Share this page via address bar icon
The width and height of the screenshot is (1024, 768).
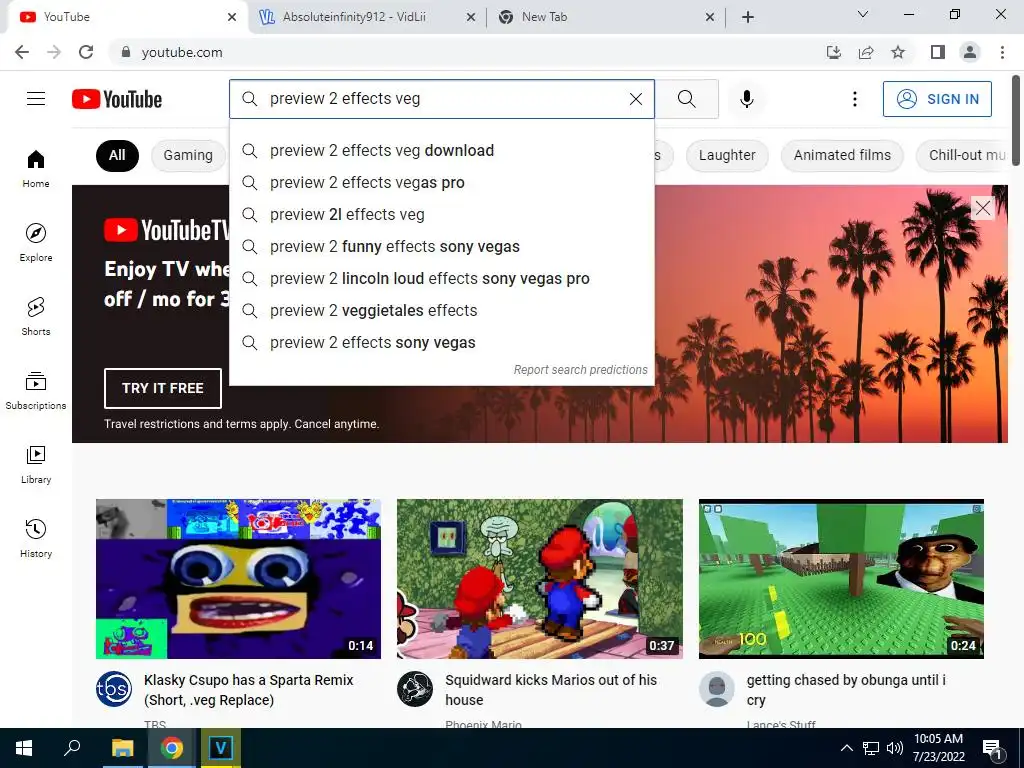[866, 52]
